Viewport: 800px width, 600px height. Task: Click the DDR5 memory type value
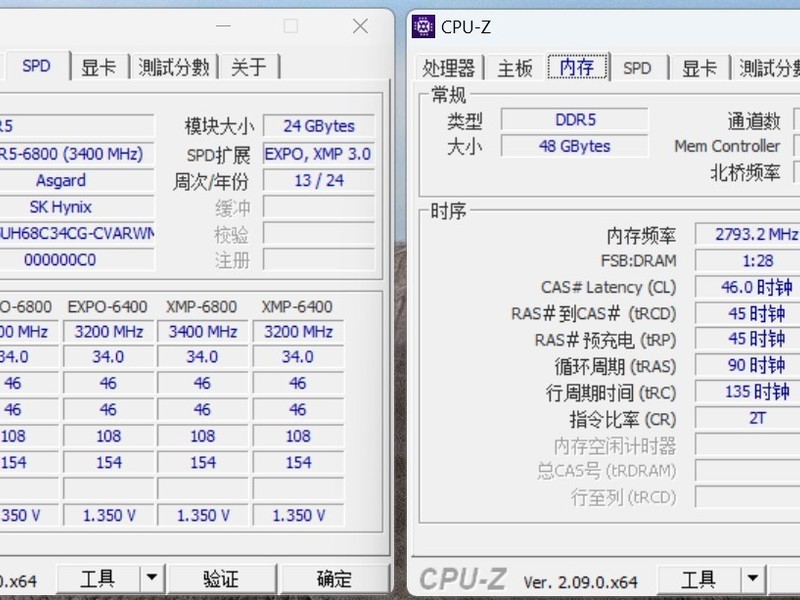(x=574, y=120)
